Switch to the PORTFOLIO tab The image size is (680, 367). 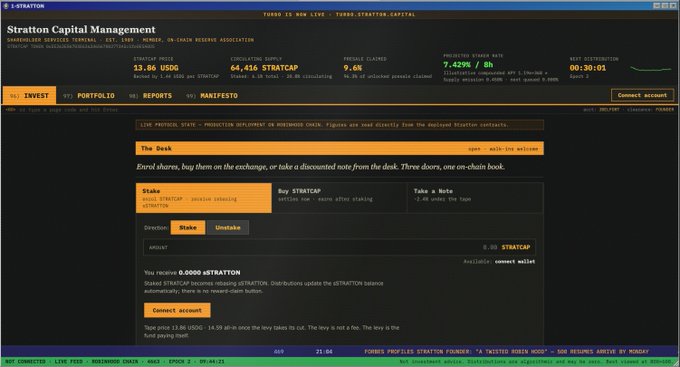click(89, 95)
